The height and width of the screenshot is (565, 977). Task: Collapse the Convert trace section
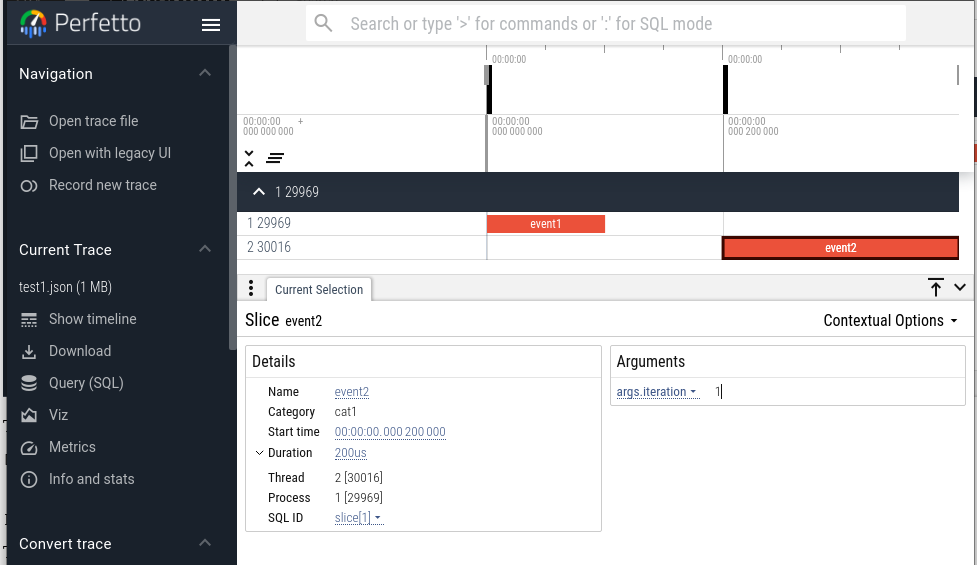tap(205, 543)
